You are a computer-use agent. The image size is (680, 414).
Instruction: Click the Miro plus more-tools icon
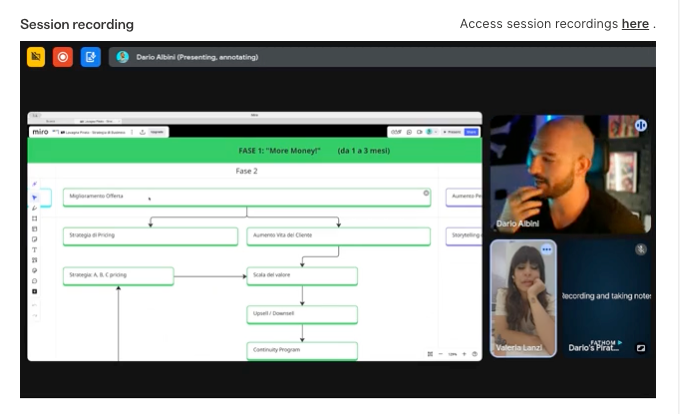pos(34,291)
